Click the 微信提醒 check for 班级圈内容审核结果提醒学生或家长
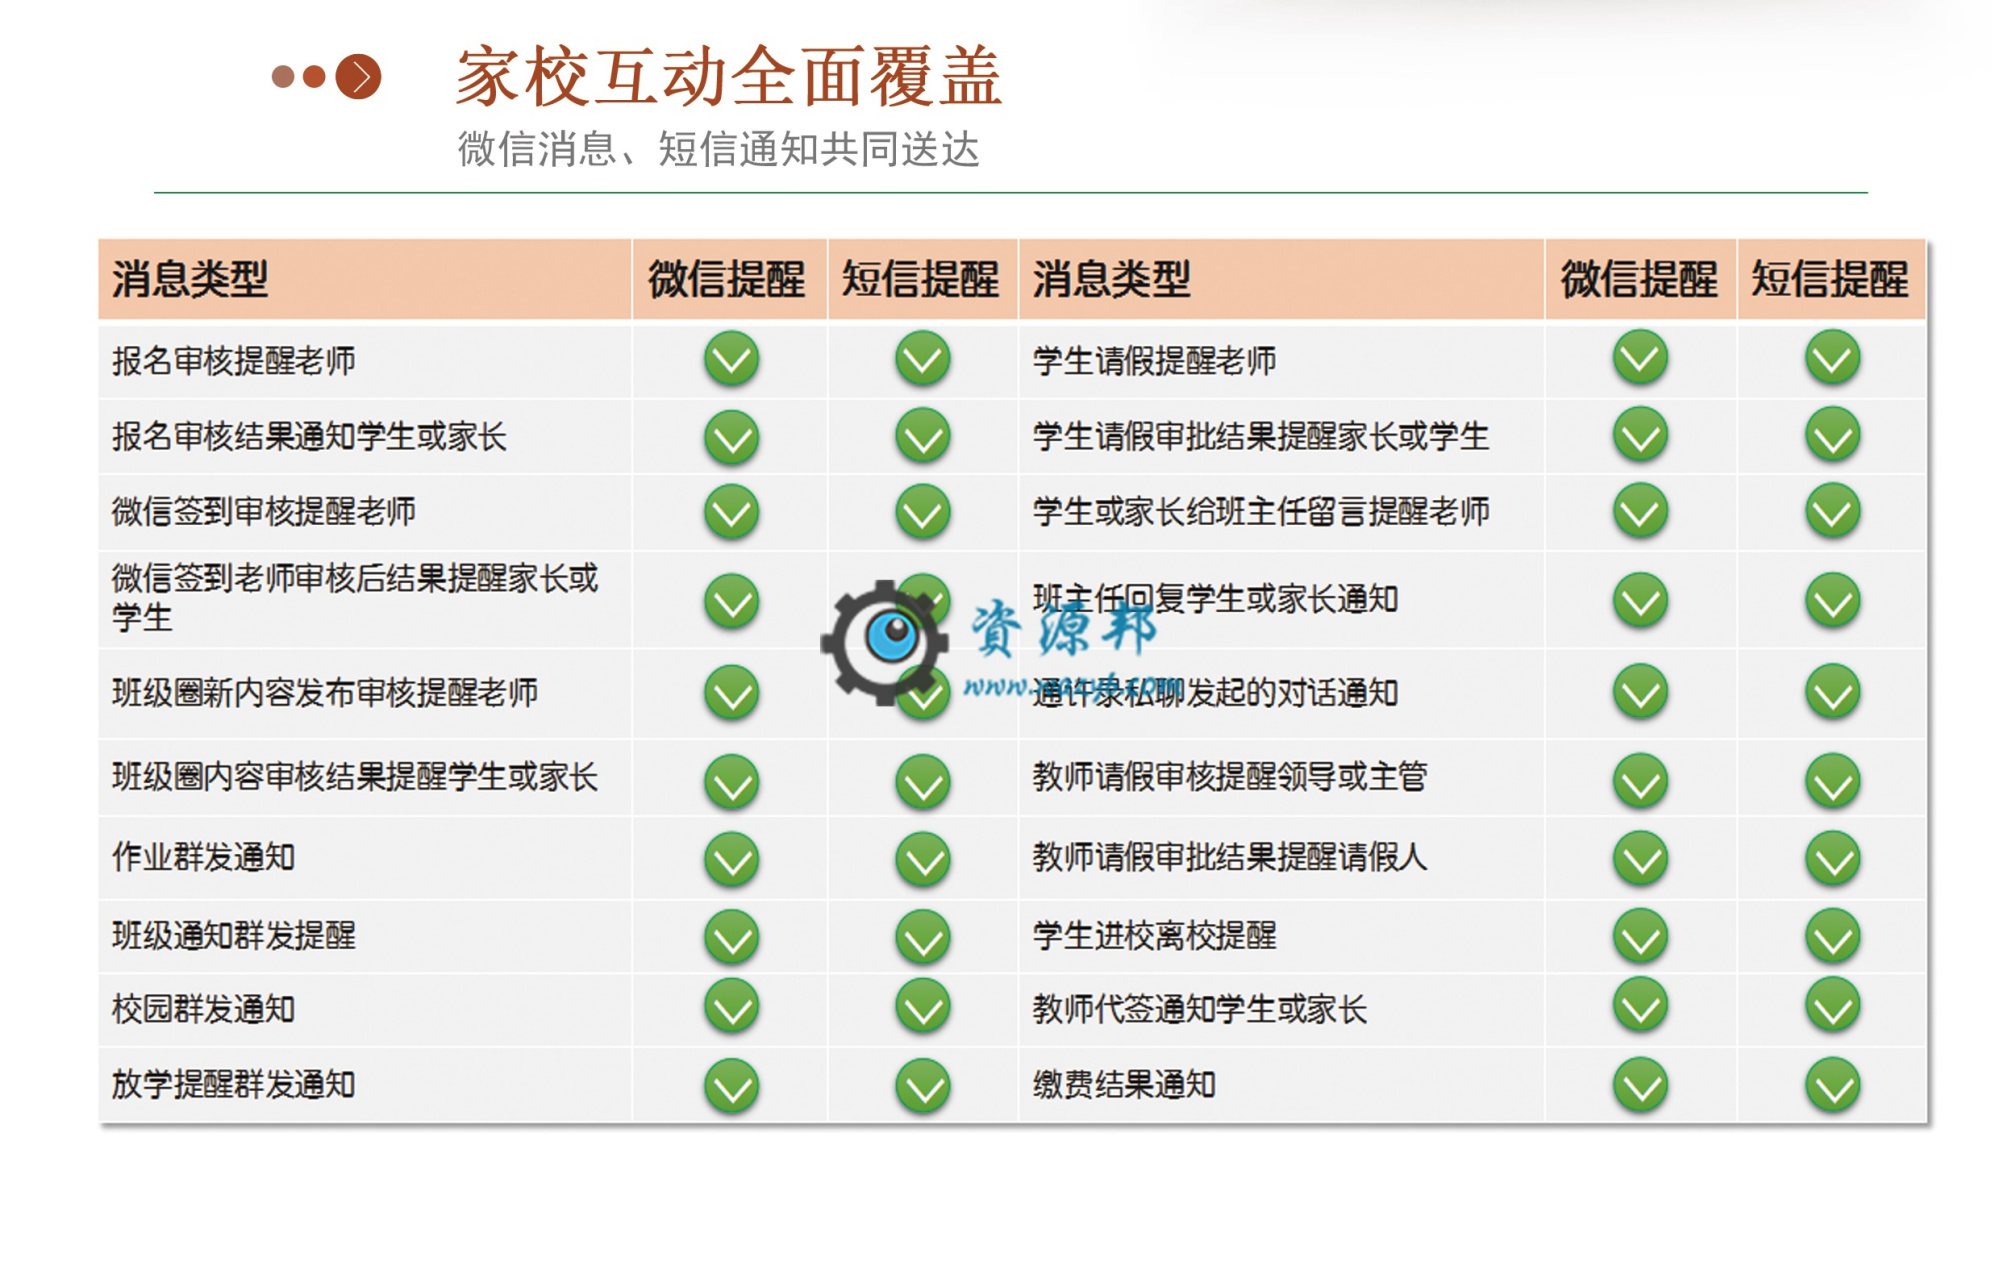Image resolution: width=2000 pixels, height=1287 pixels. click(x=732, y=781)
